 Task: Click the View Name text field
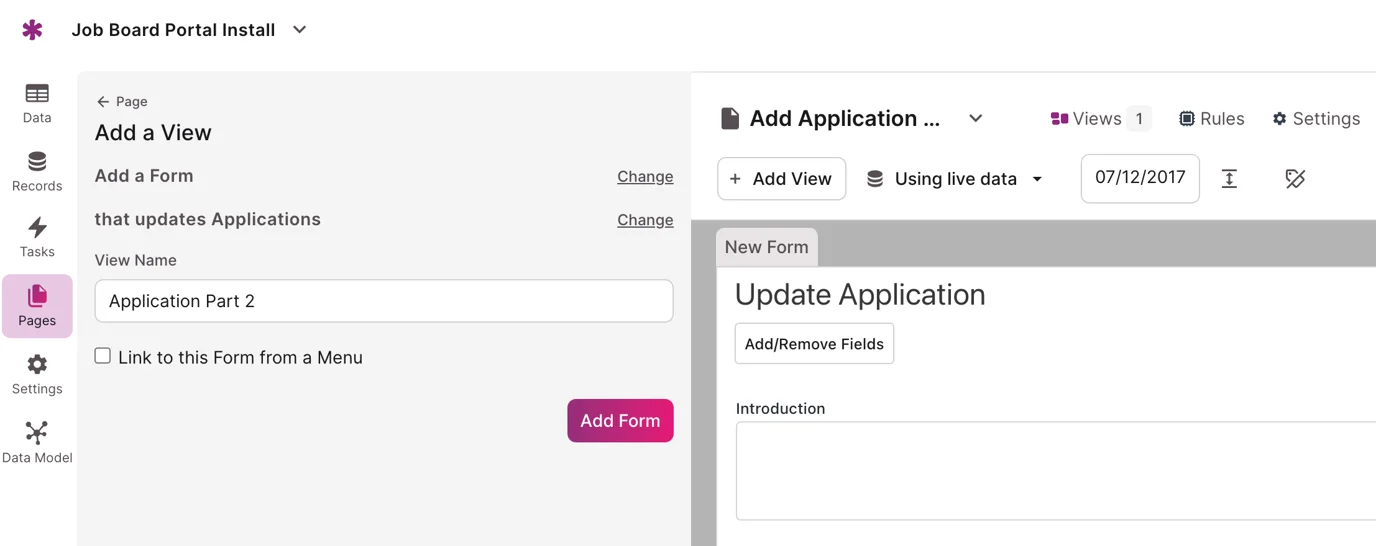click(x=383, y=301)
